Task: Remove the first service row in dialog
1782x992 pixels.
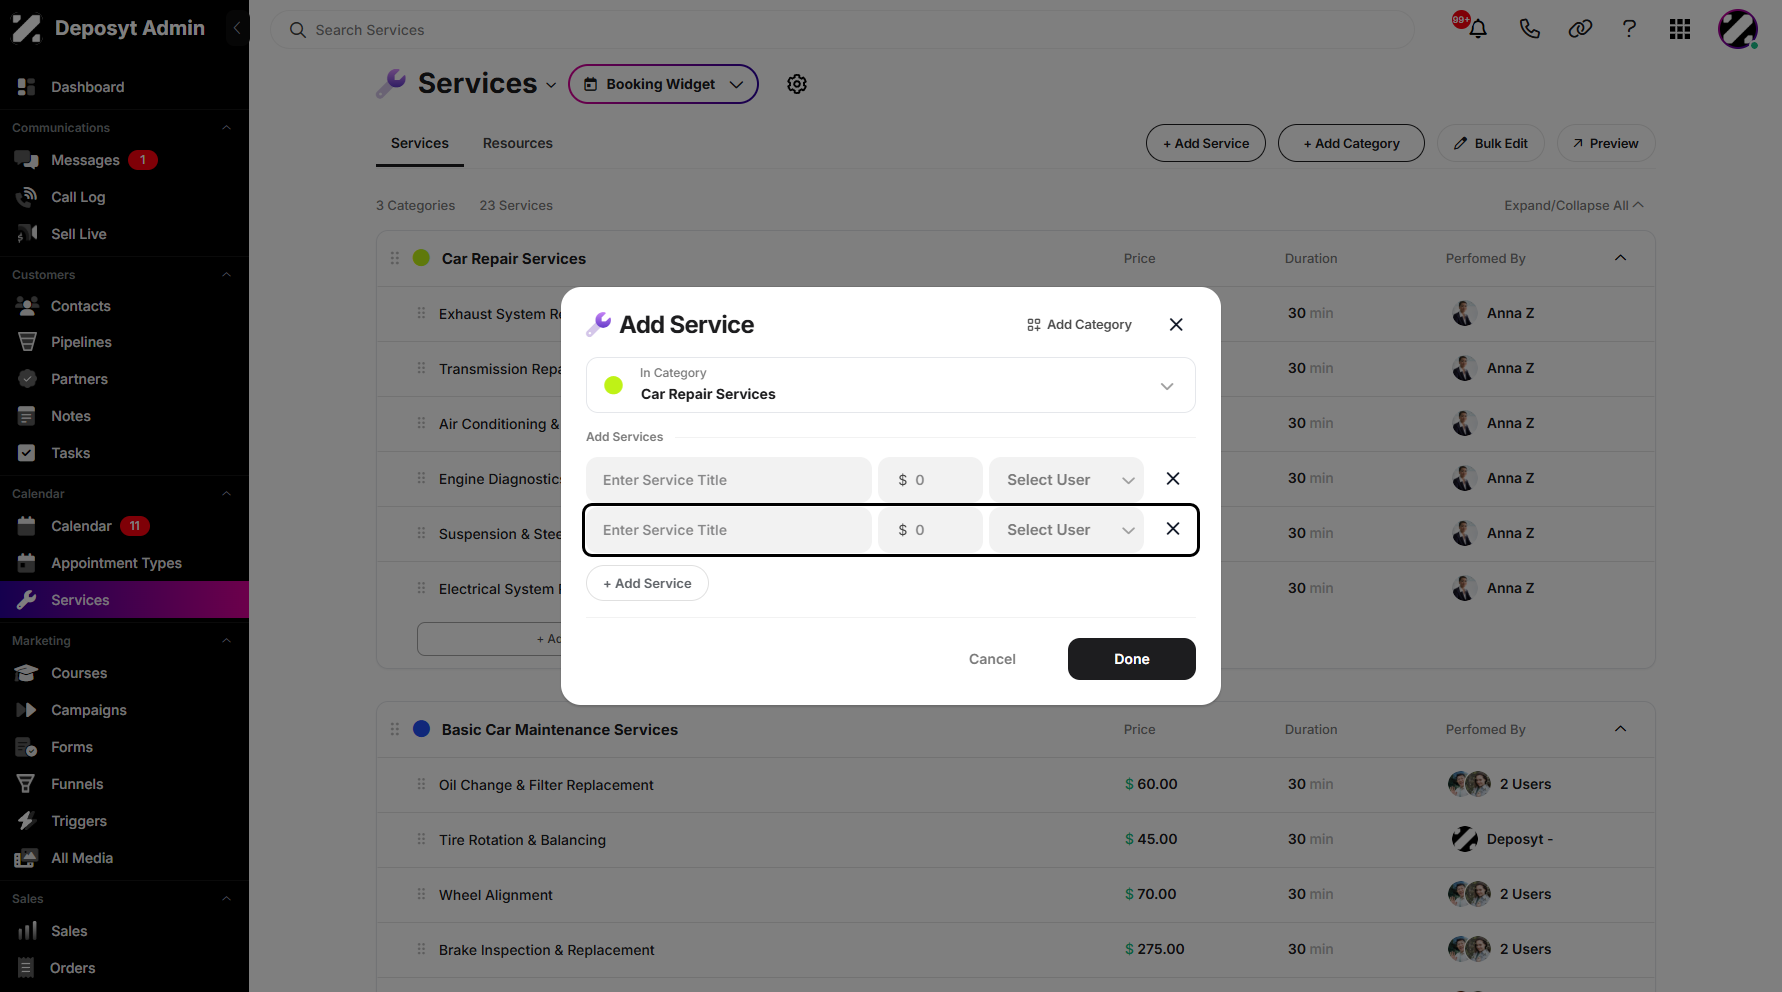Action: coord(1173,479)
